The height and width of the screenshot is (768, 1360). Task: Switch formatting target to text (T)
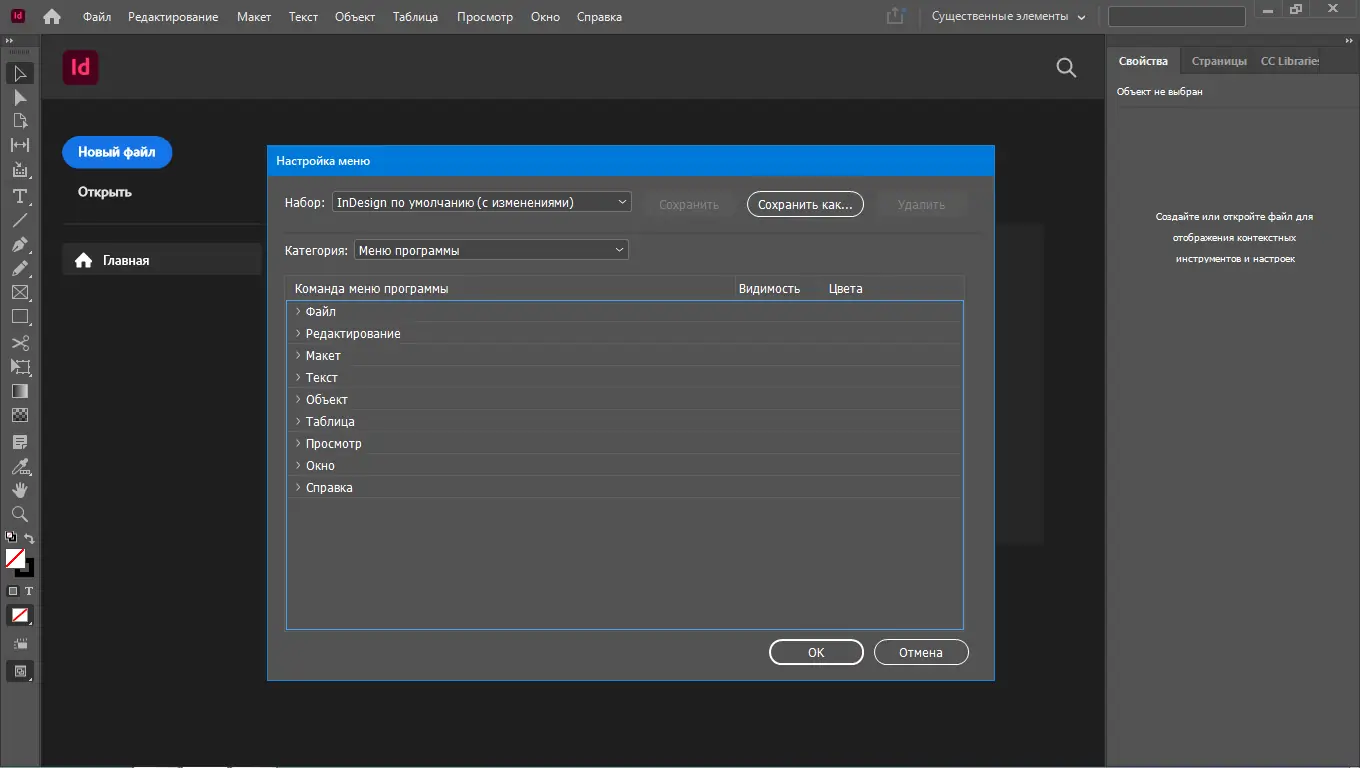[29, 591]
